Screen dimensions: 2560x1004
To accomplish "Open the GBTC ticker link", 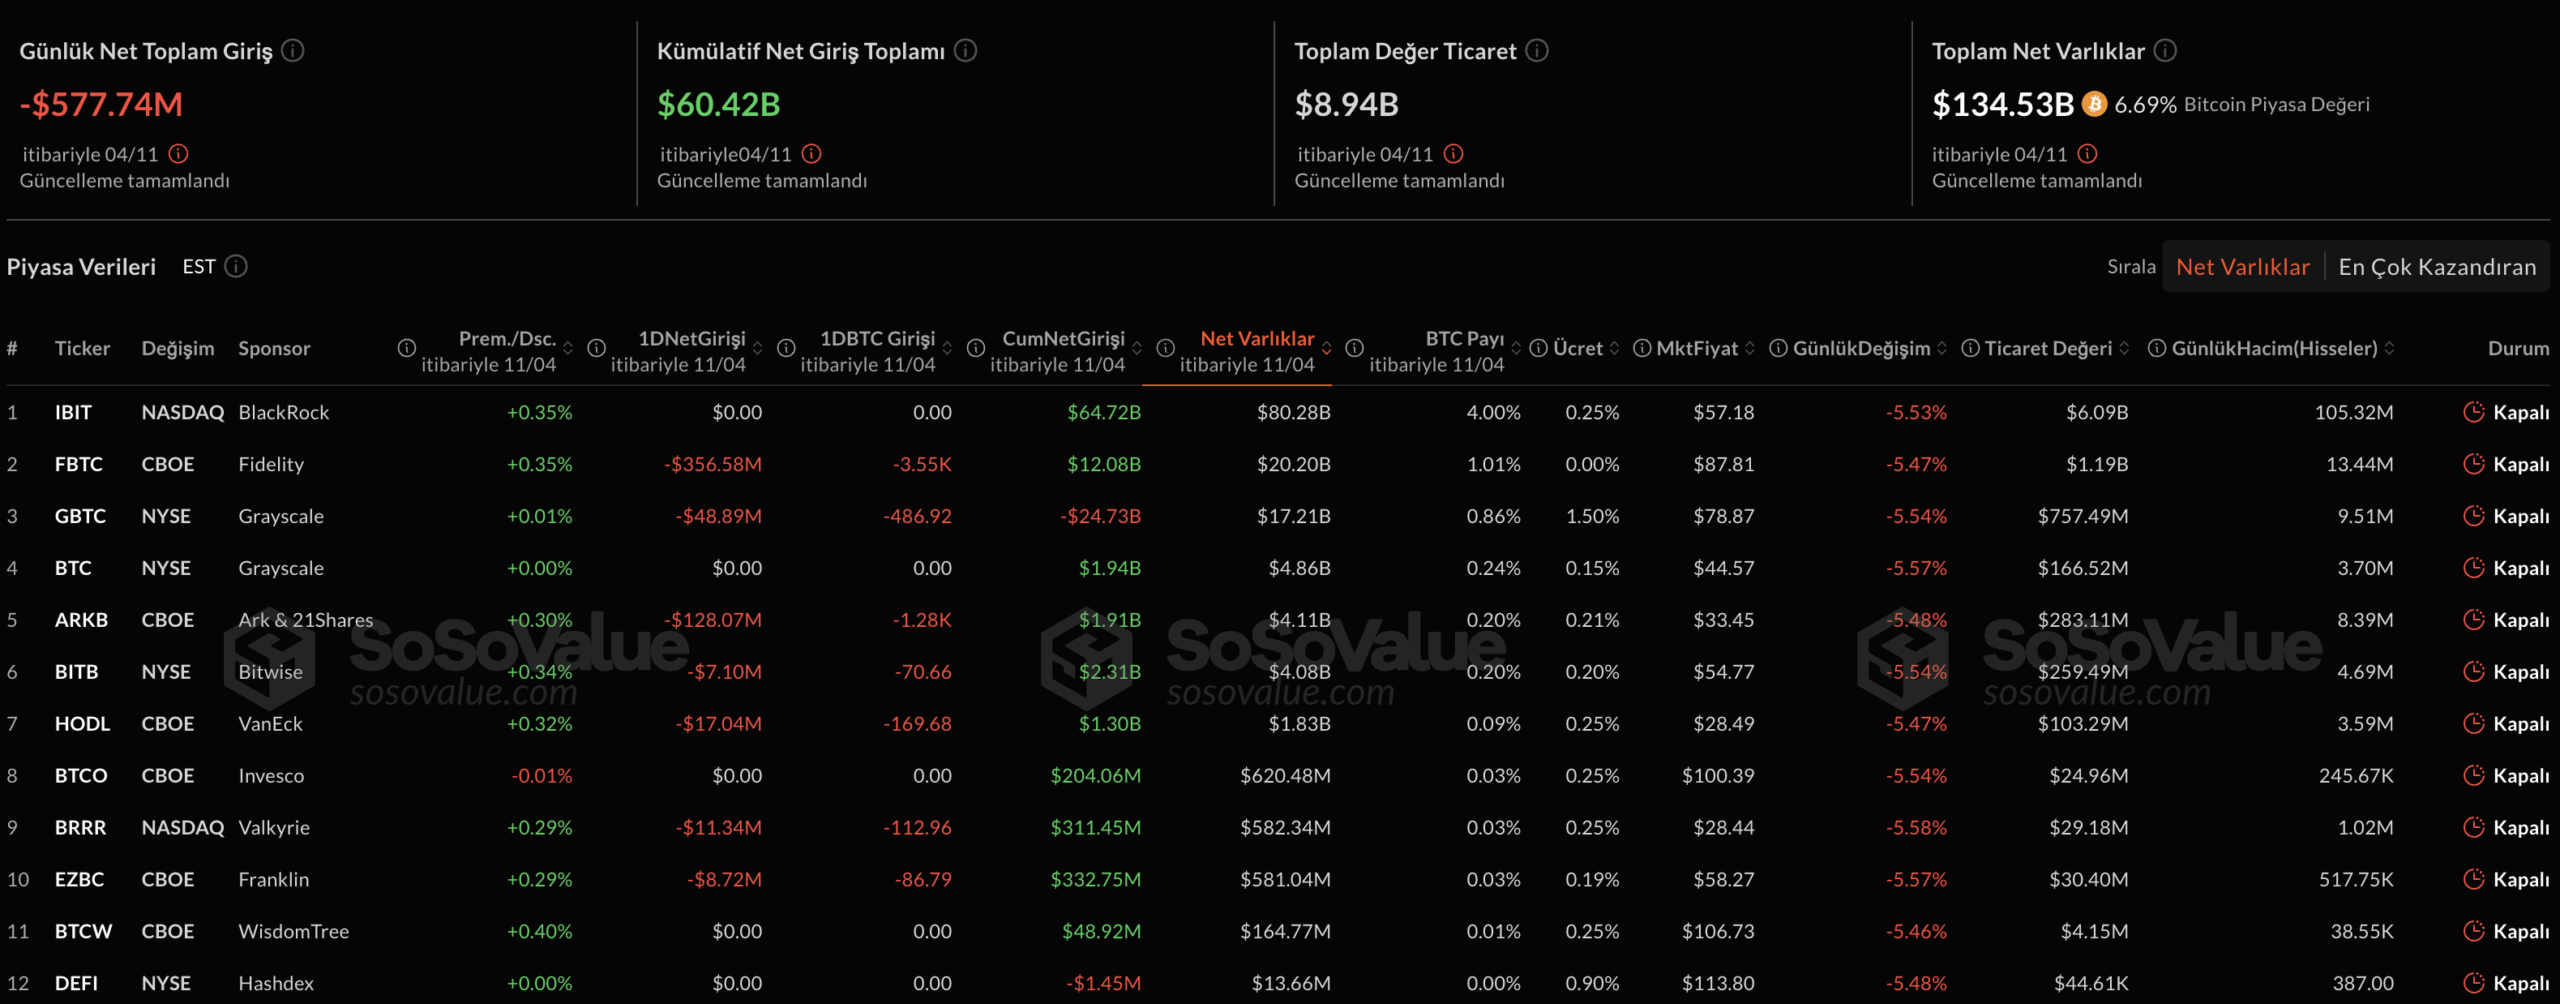I will click(80, 516).
